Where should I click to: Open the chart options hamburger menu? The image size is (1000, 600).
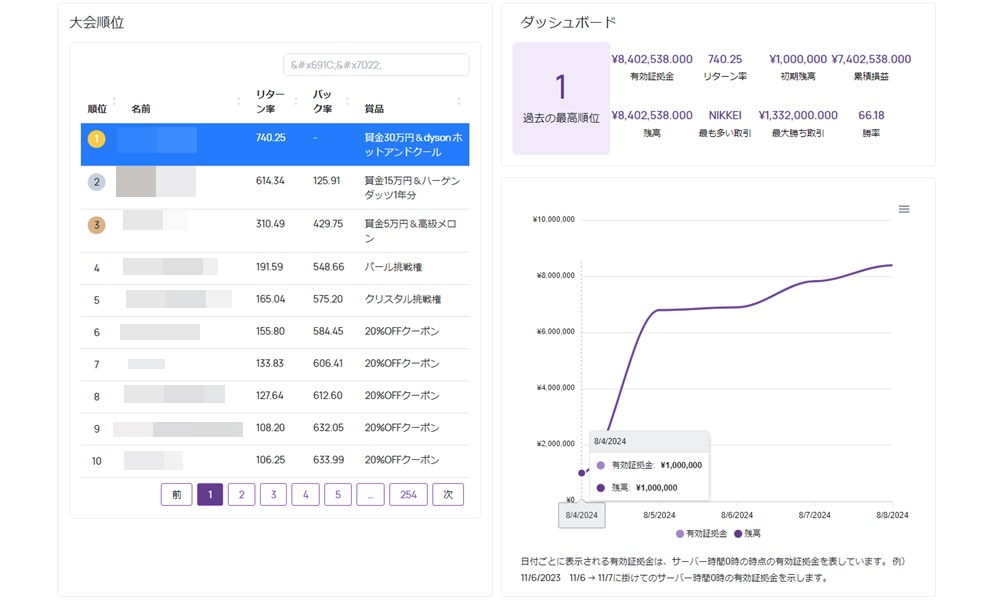click(x=904, y=208)
